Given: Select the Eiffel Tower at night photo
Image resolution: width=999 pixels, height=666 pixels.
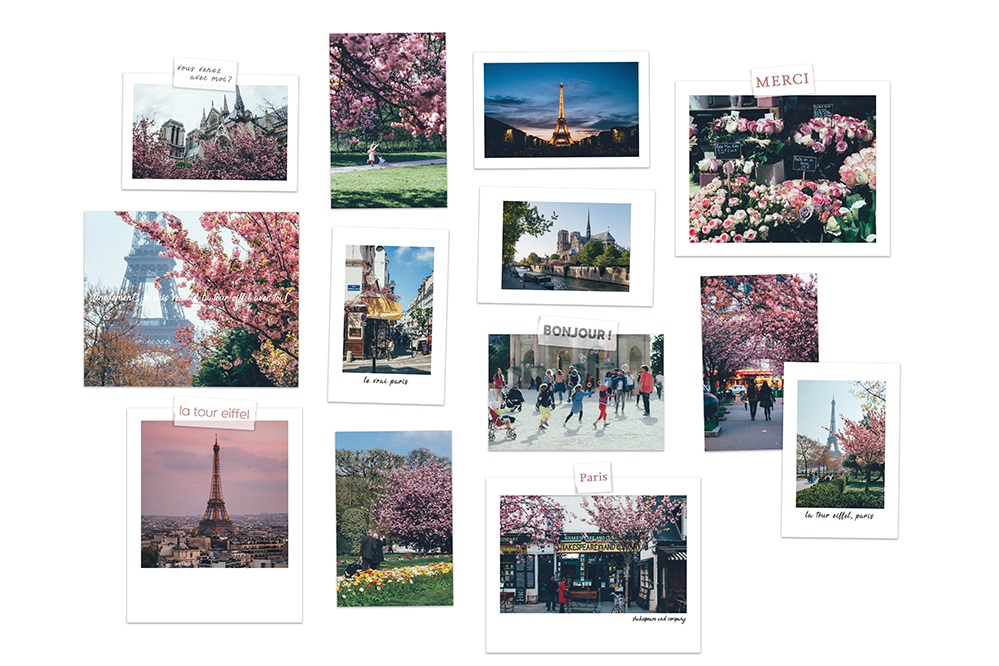Looking at the screenshot, I should coord(560,109).
